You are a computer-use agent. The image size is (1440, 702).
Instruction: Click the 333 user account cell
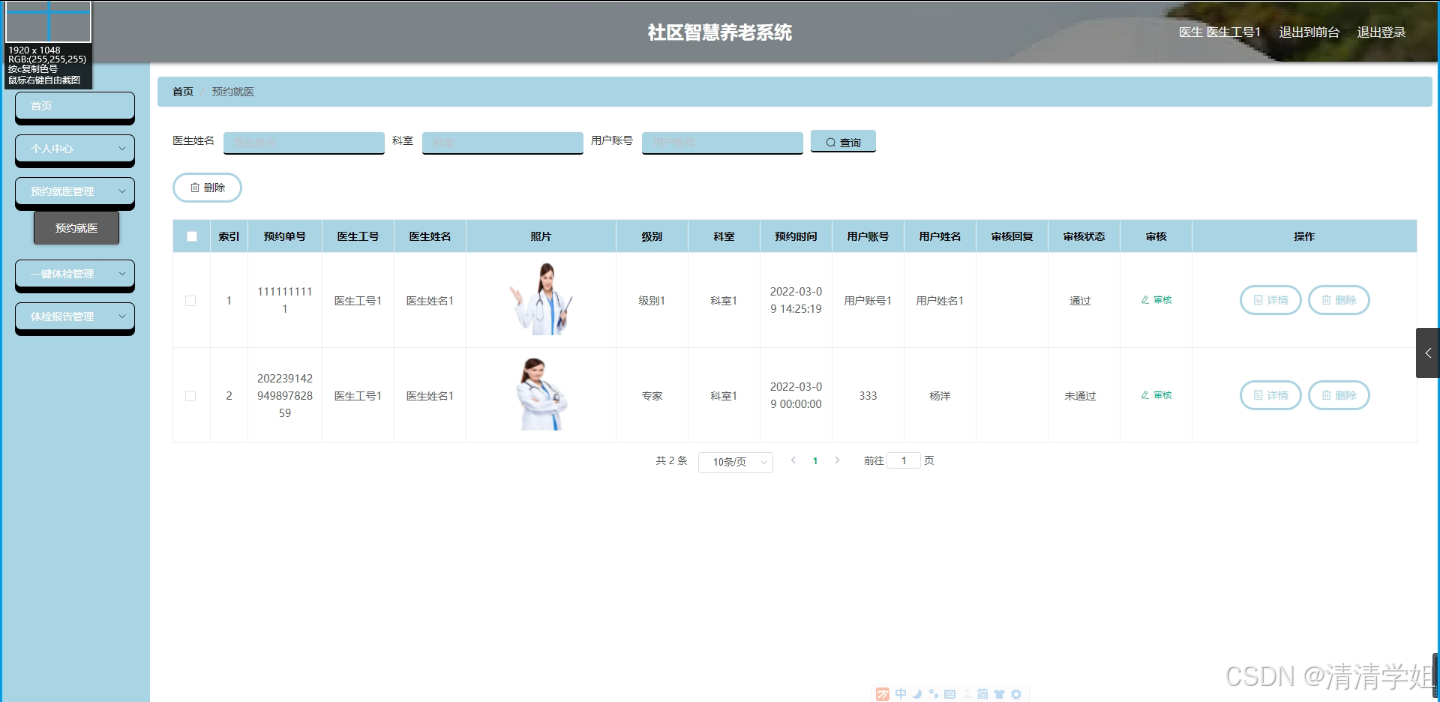868,396
